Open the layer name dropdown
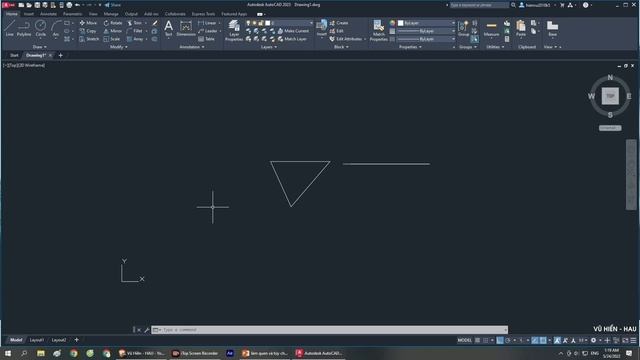Viewport: 640px width, 360px height. (289, 23)
